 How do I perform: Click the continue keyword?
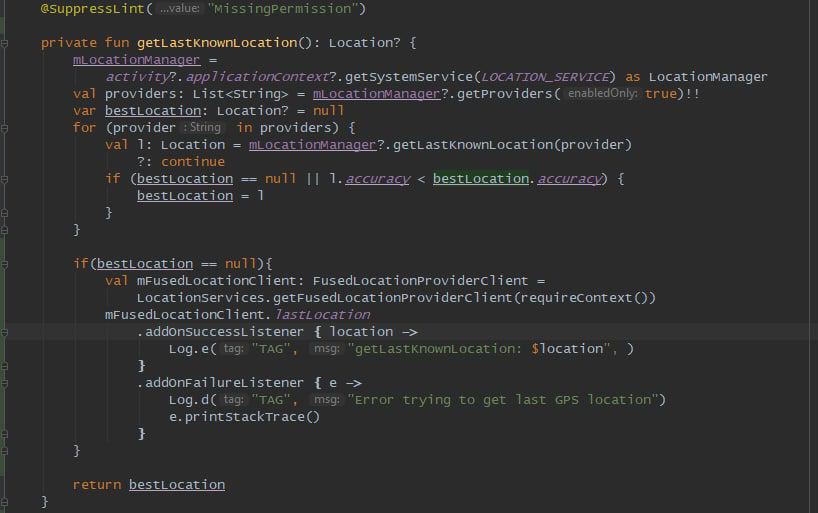click(193, 162)
